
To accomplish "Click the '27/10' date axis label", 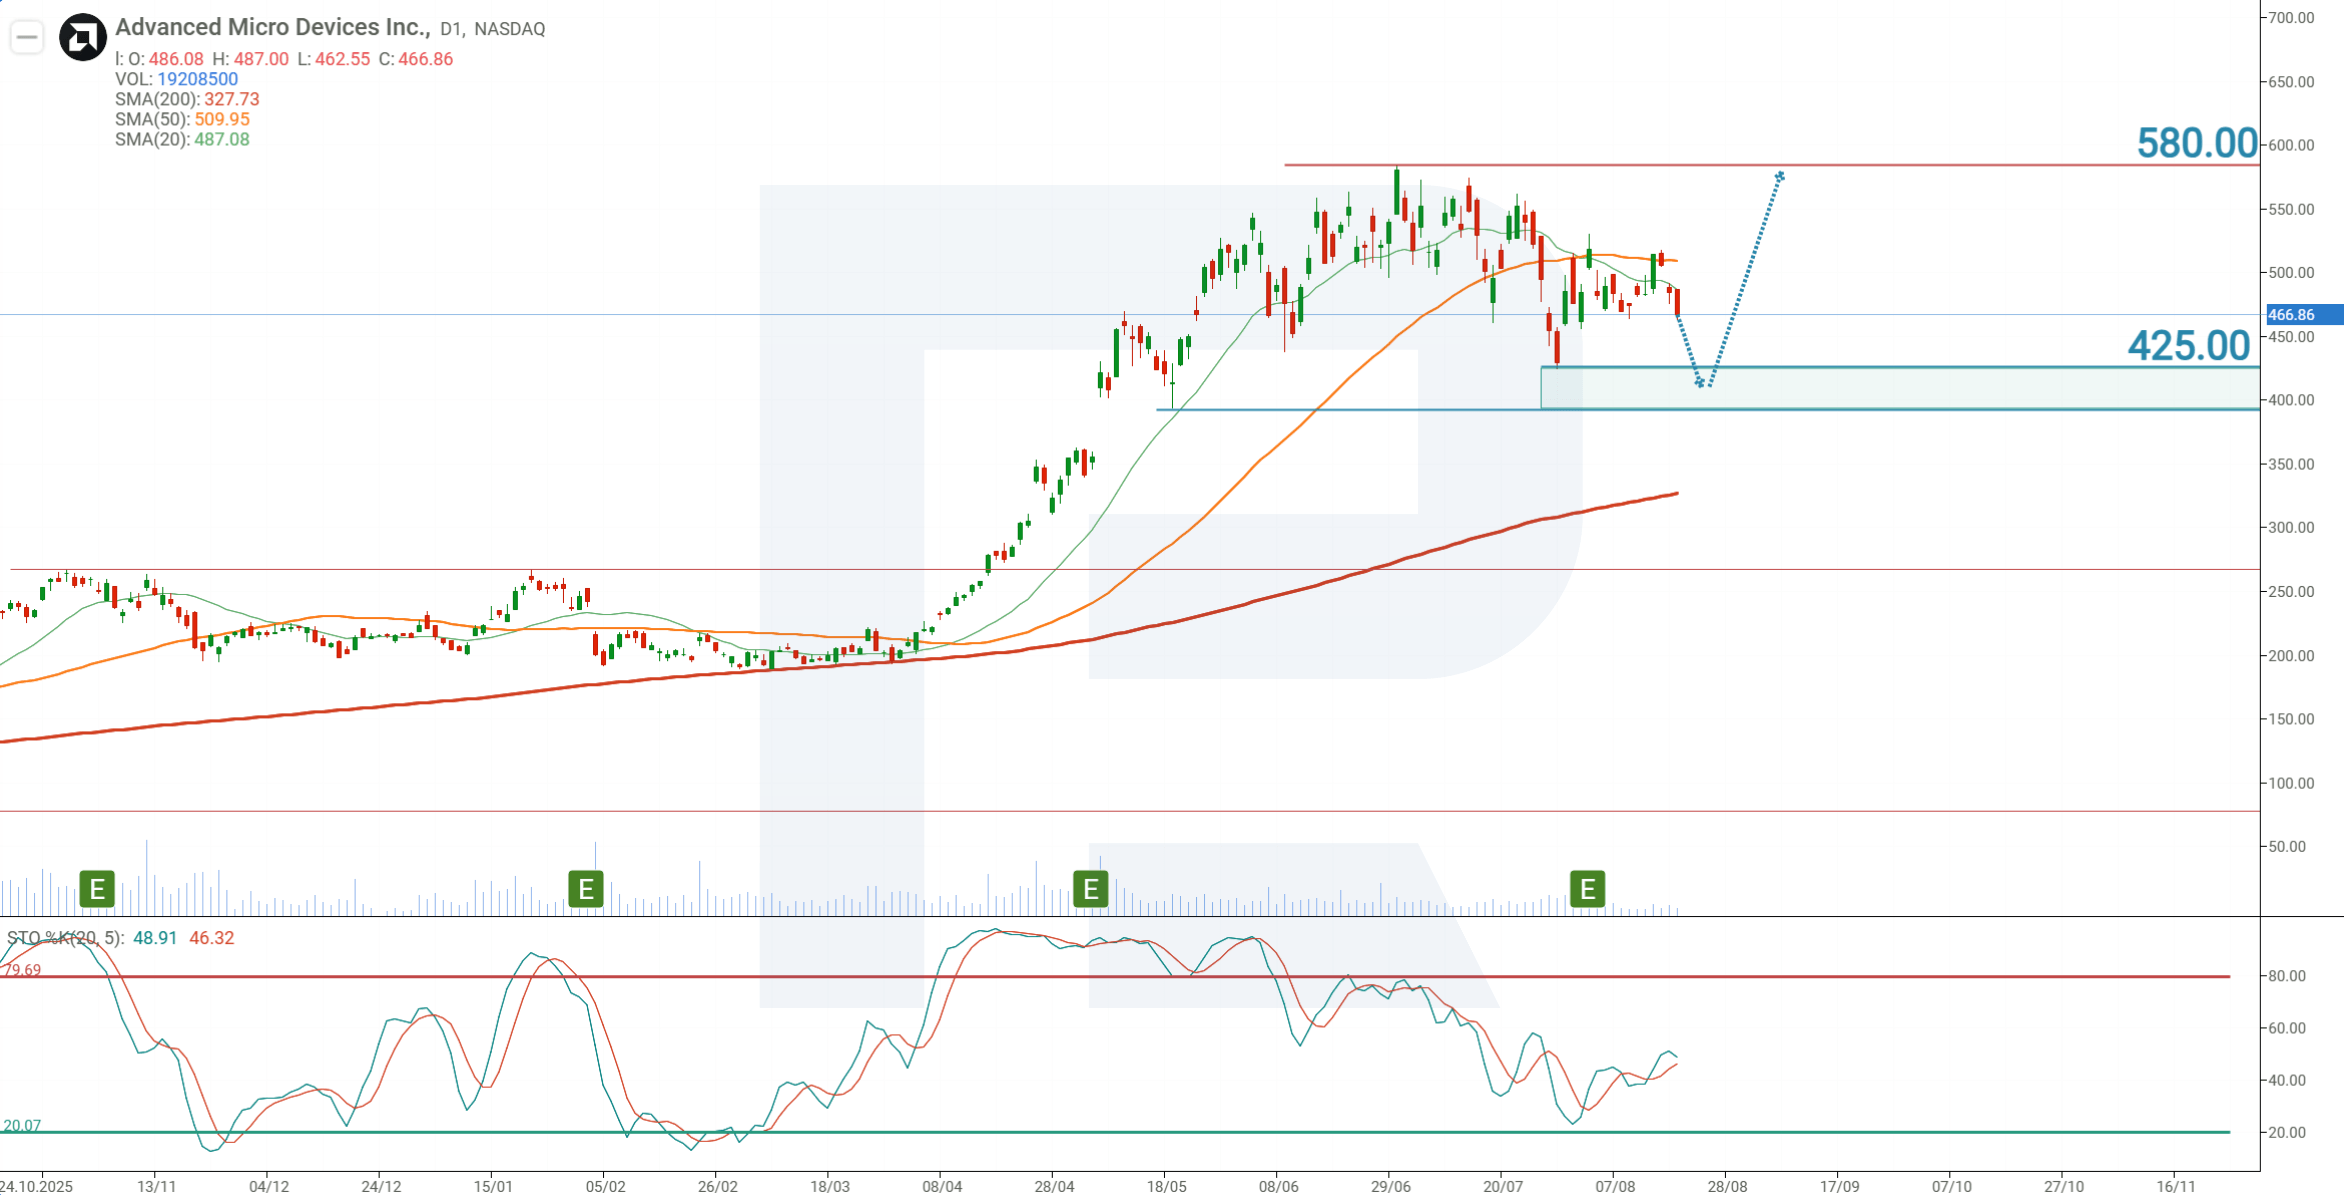I will click(x=2064, y=1186).
